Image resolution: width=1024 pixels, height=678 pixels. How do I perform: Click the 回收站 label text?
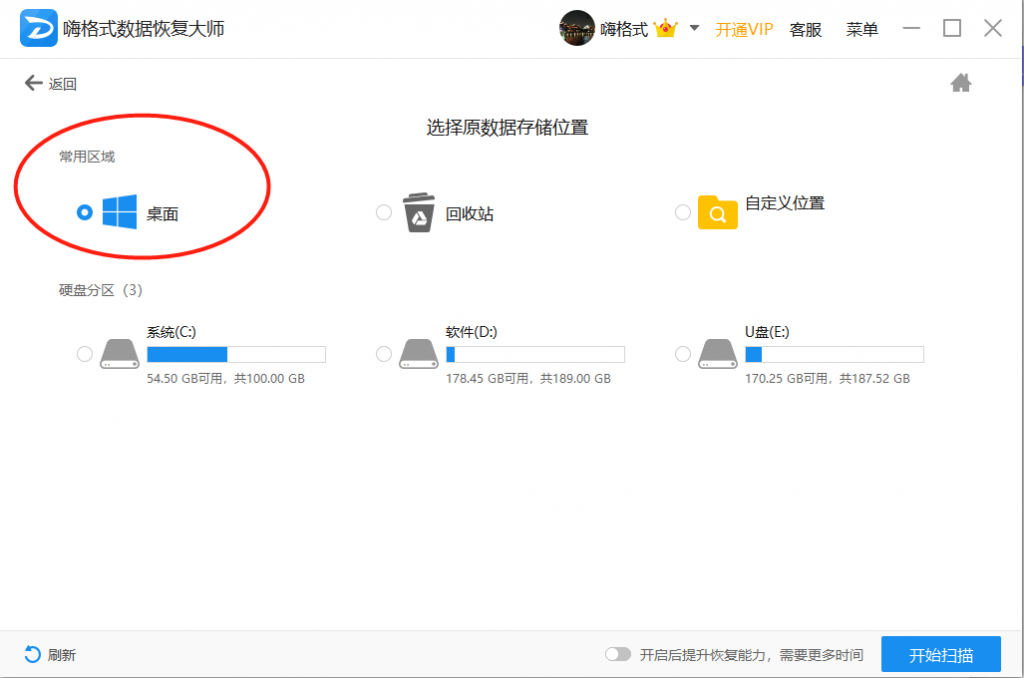pyautogui.click(x=470, y=214)
